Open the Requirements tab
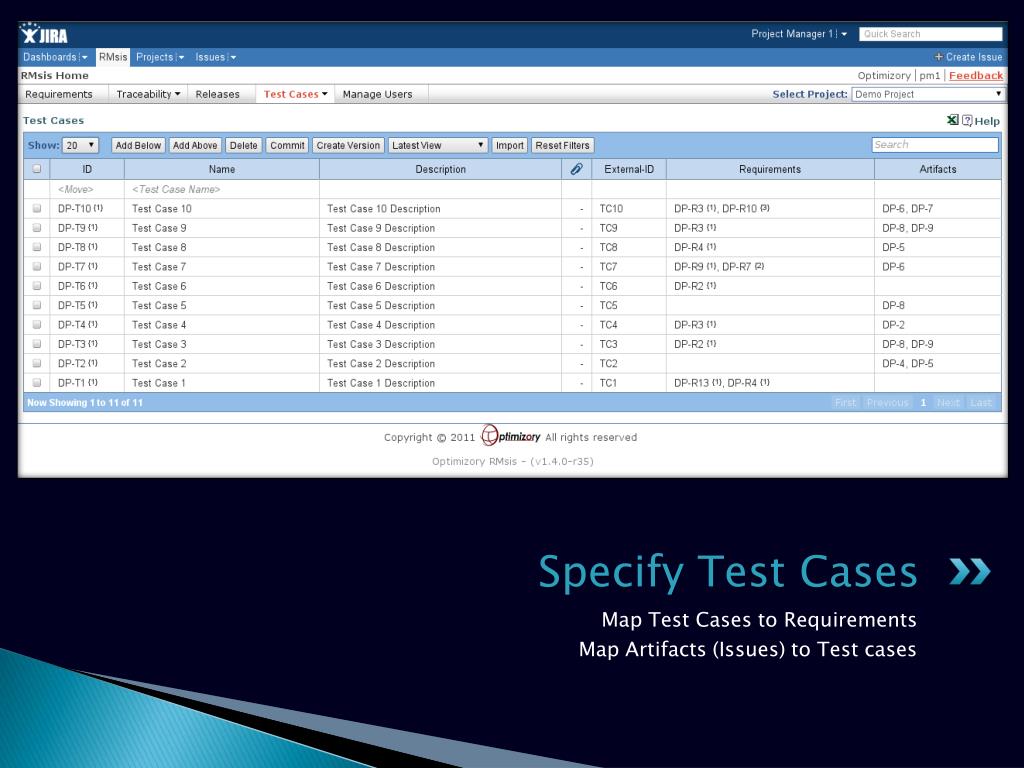The image size is (1024, 768). [x=59, y=94]
